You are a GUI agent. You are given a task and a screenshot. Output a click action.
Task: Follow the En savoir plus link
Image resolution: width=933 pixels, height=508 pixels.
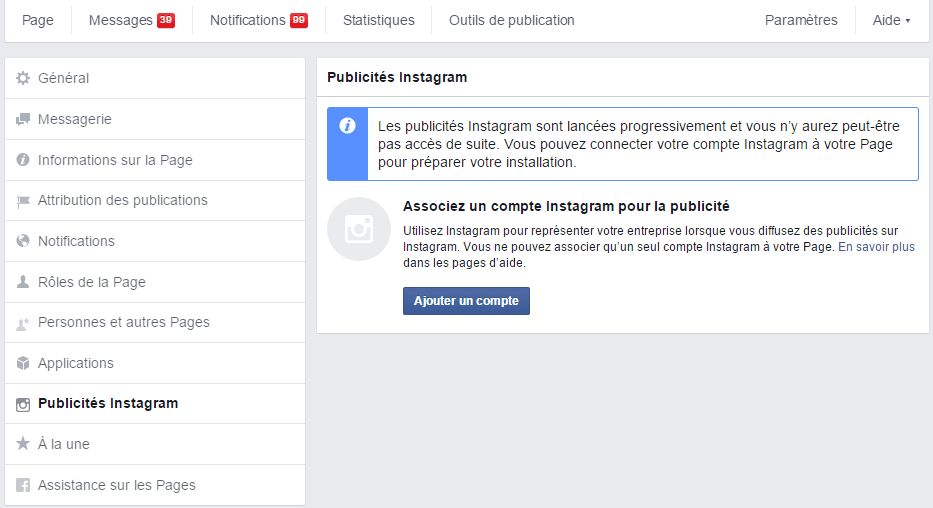876,247
